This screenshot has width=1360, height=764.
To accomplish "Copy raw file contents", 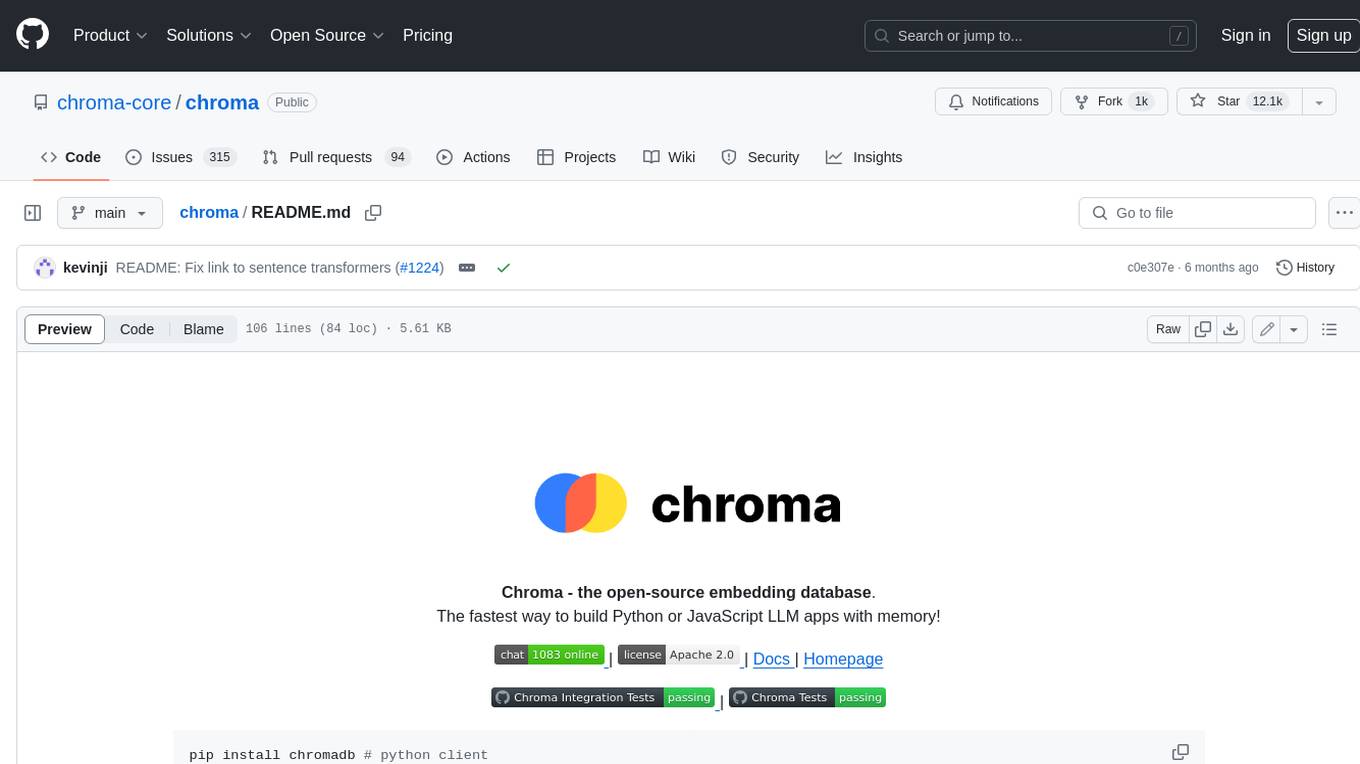I will click(1203, 329).
